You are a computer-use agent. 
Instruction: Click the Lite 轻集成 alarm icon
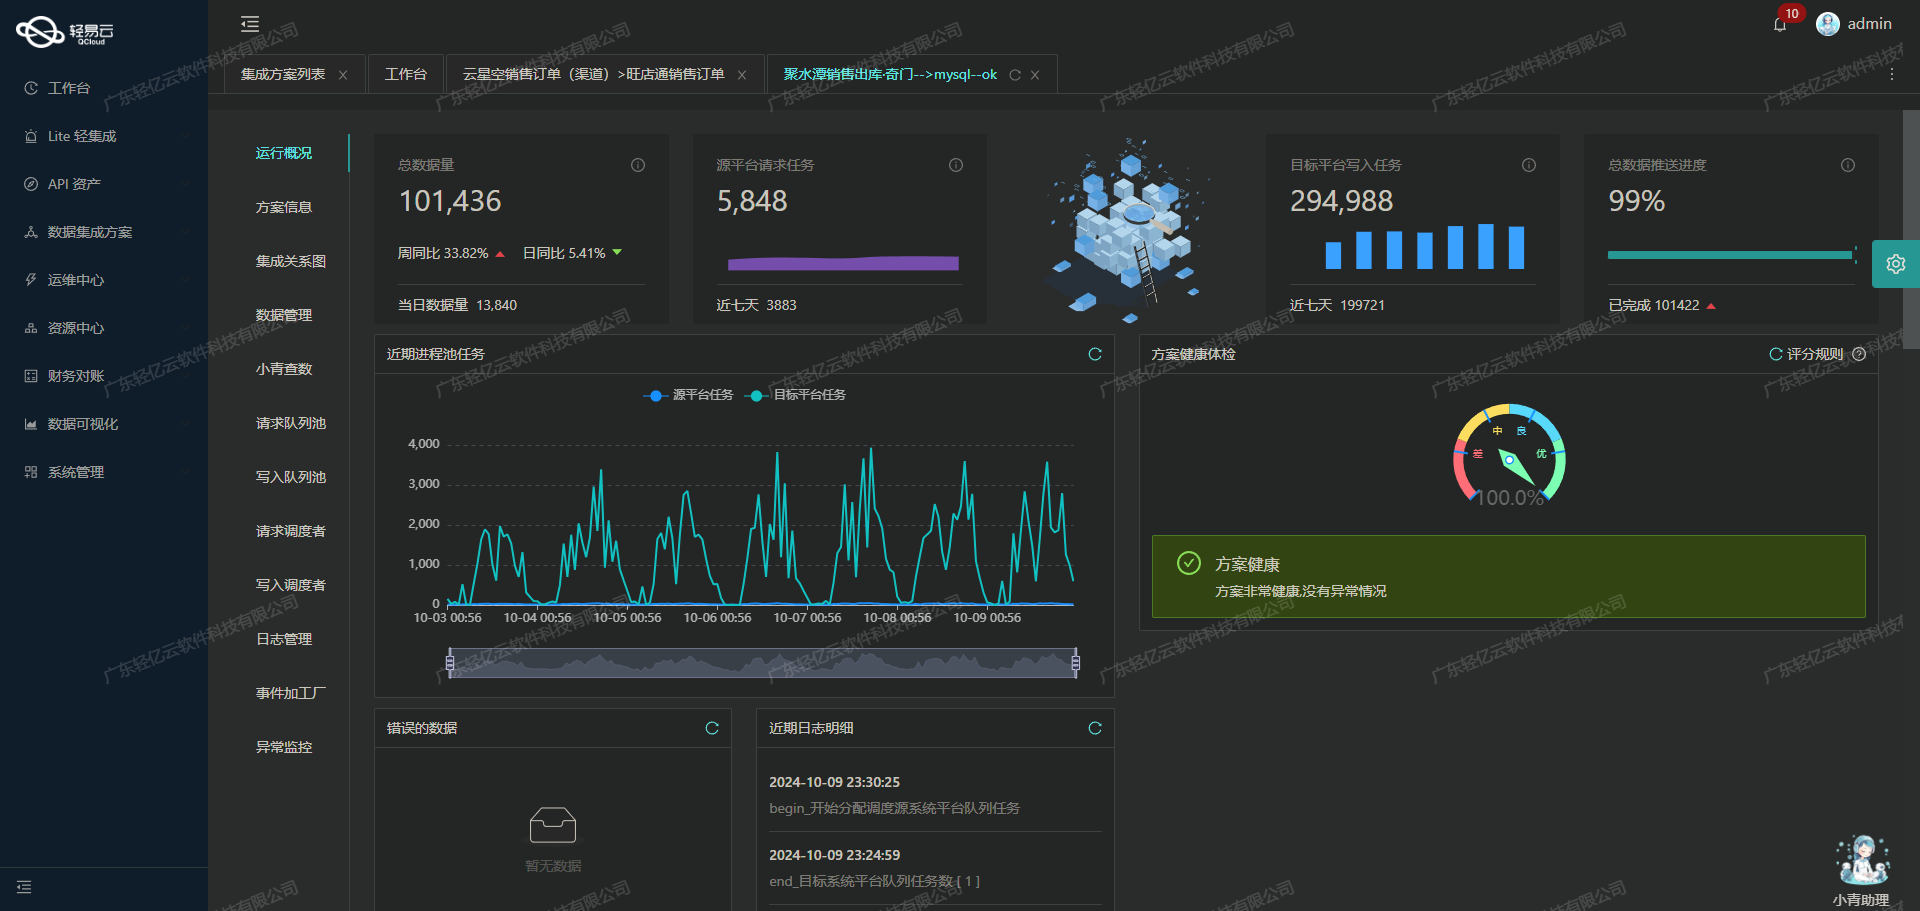tap(31, 136)
